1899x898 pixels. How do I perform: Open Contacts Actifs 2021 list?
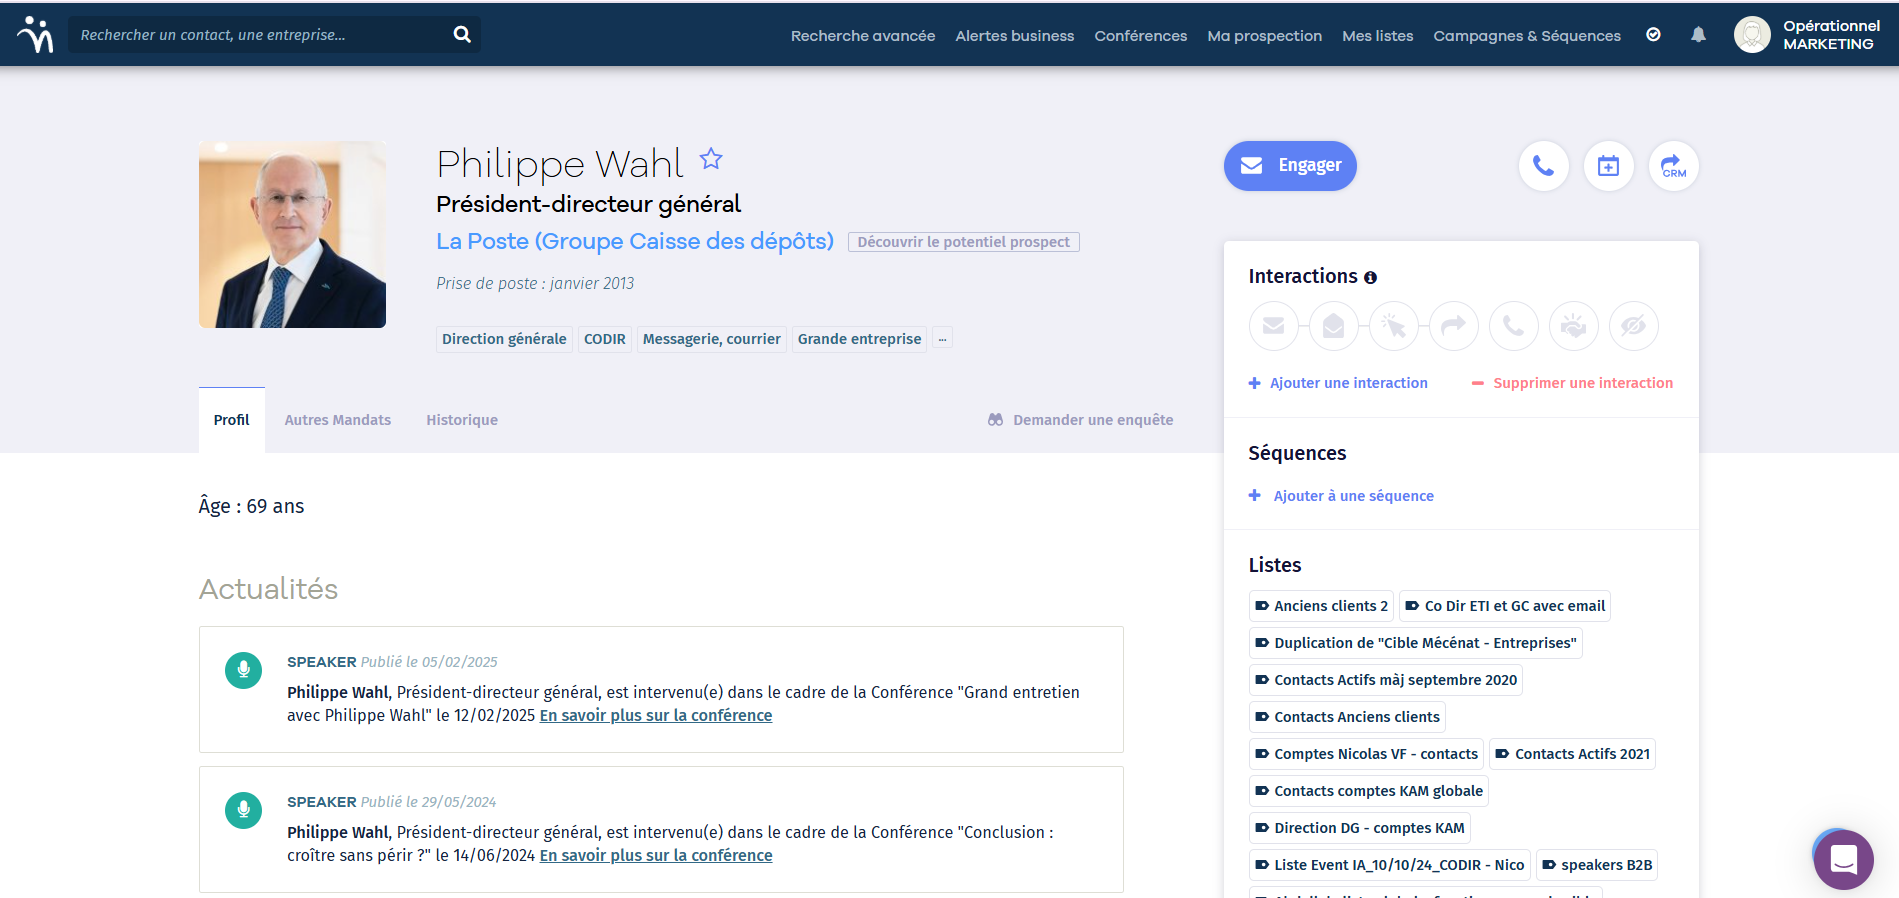tap(1573, 754)
